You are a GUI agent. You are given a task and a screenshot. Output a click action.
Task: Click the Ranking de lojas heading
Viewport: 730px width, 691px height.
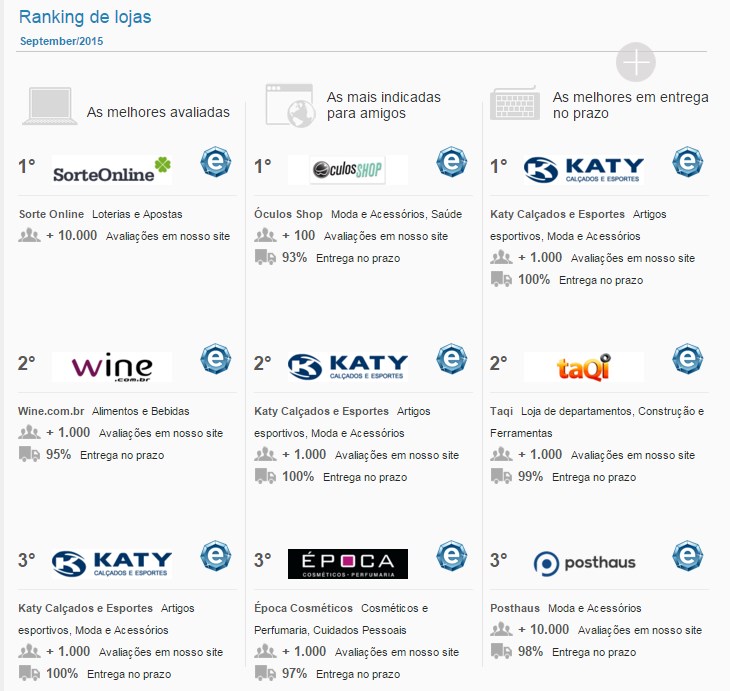pos(85,17)
